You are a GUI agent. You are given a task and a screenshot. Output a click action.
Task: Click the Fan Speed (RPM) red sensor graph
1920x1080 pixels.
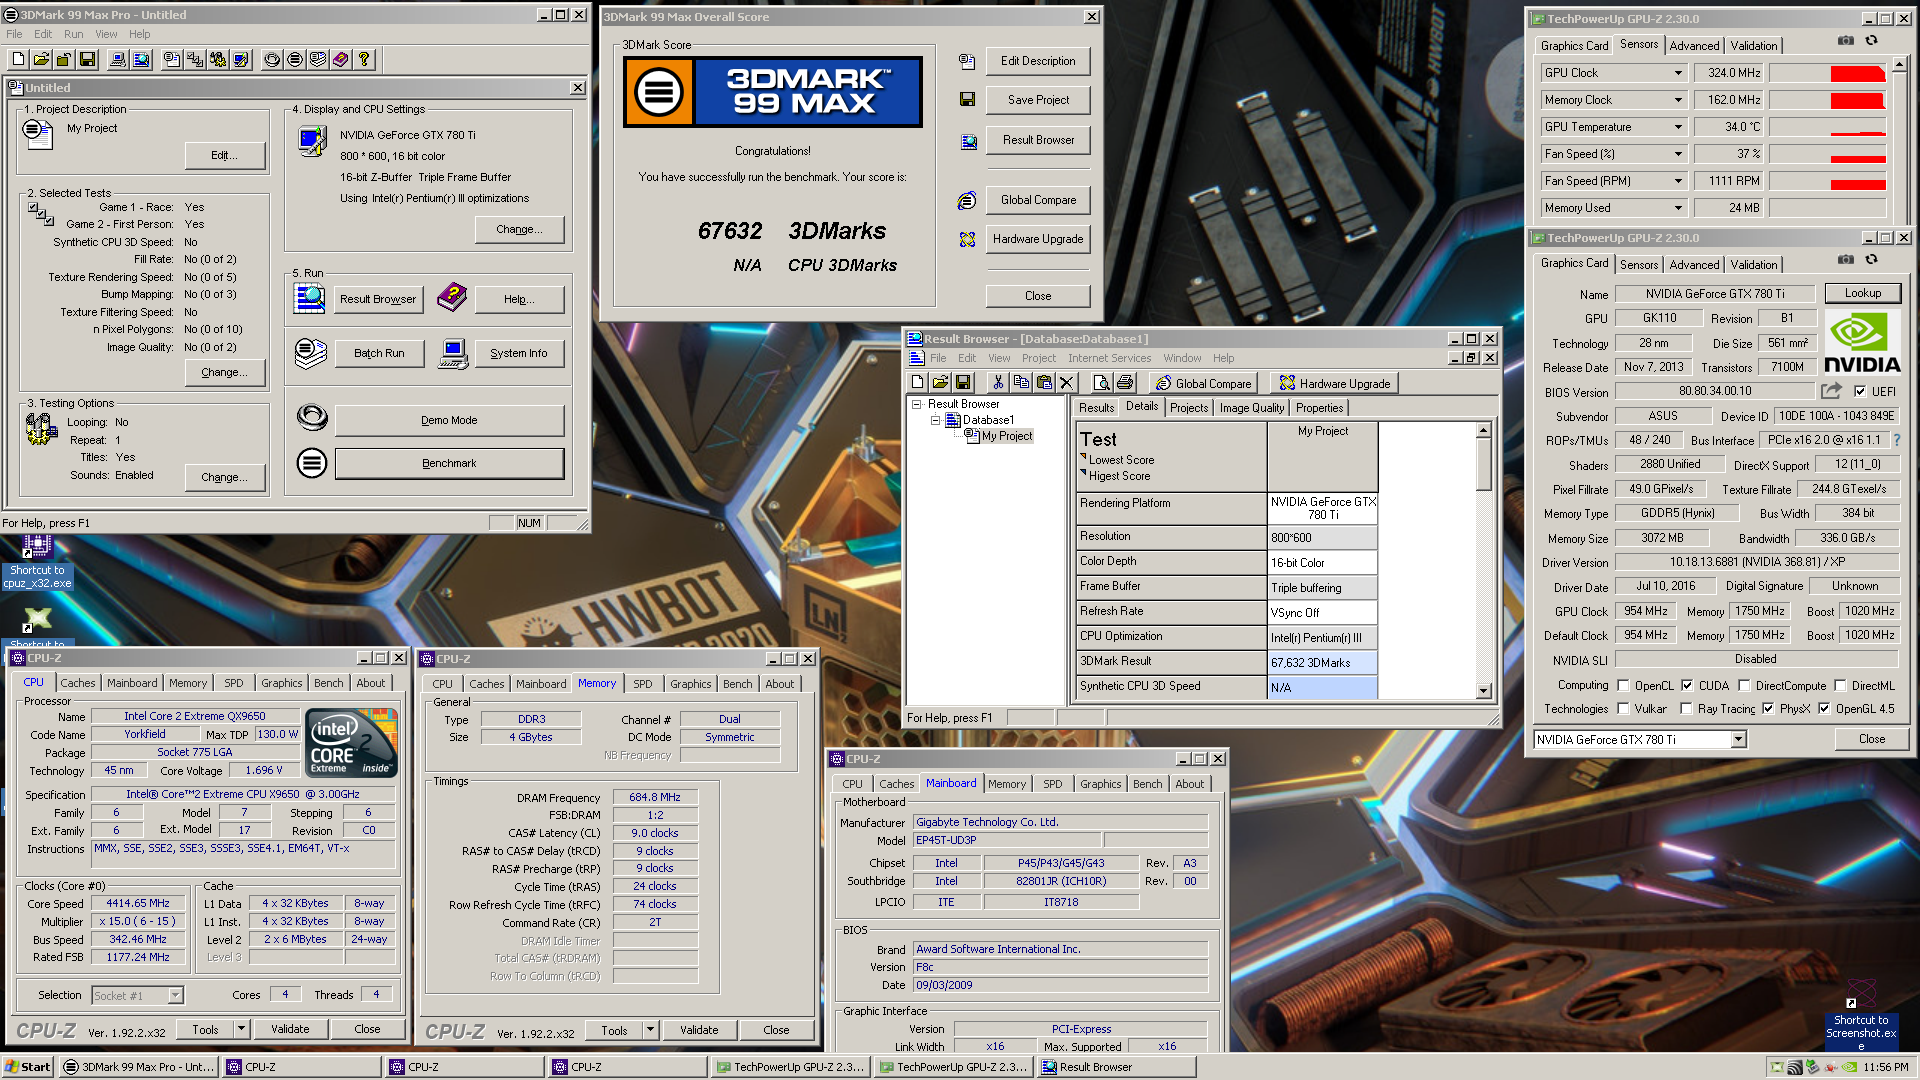(x=1827, y=181)
